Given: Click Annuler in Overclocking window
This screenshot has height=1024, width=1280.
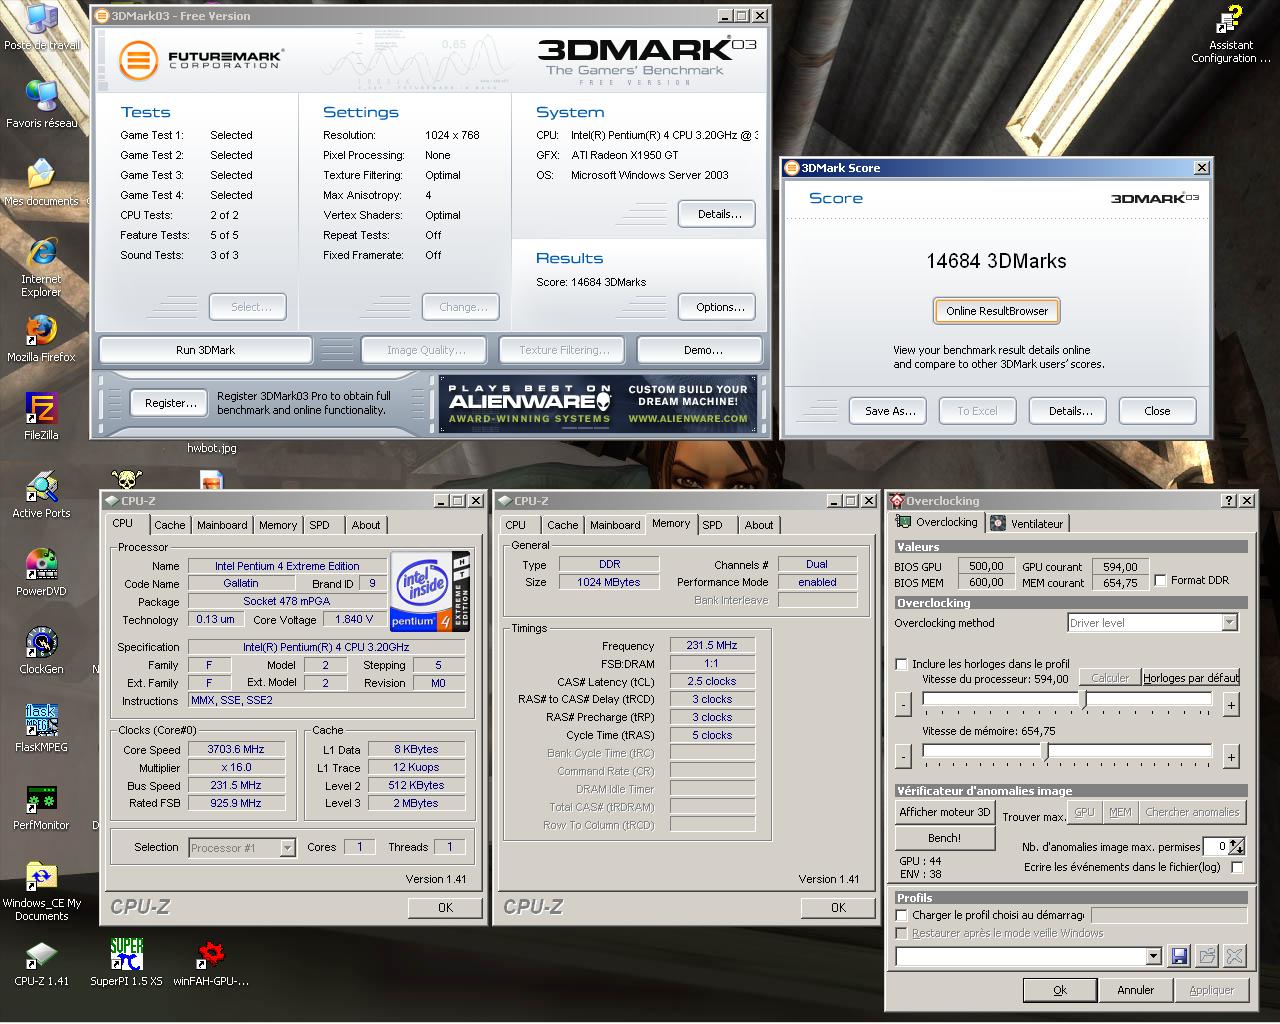Looking at the screenshot, I should (1135, 990).
